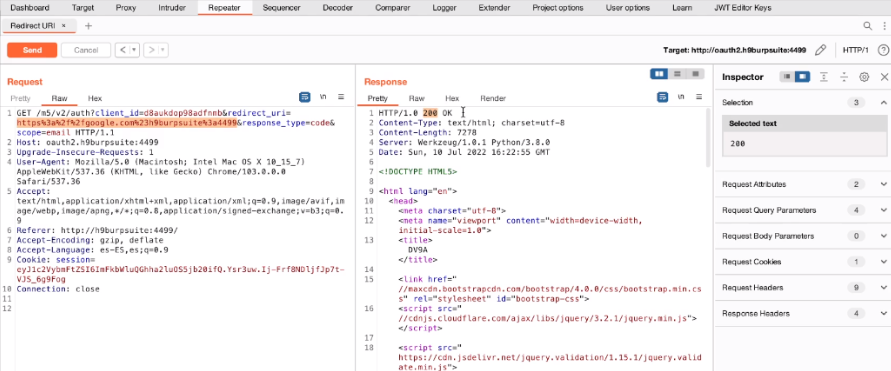Open the Repeater tab options menu
Viewport: 891px width, 371px height.
coord(884,26)
